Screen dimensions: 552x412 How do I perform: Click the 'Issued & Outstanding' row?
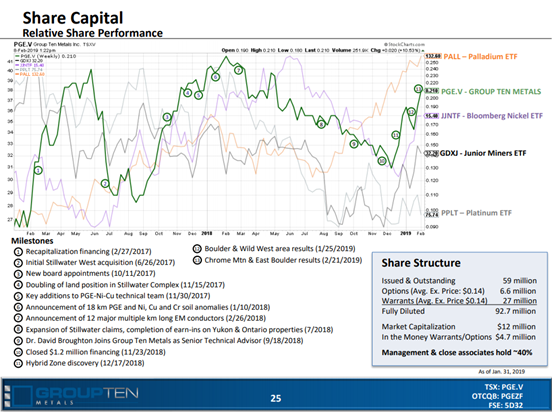pyautogui.click(x=459, y=281)
